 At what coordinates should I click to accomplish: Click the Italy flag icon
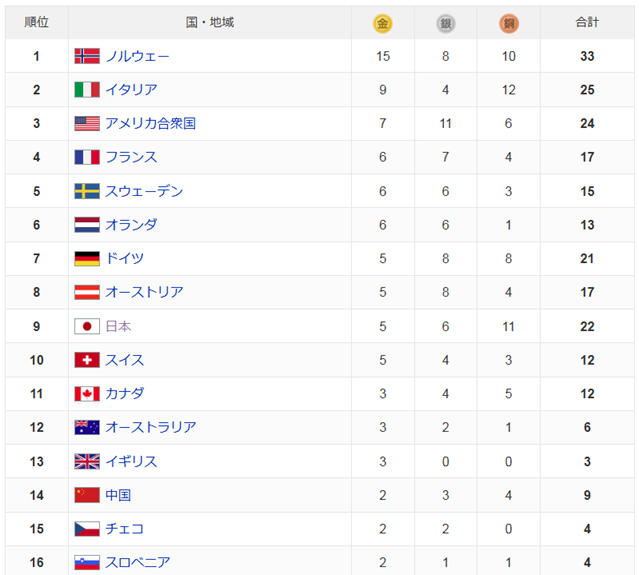click(x=87, y=90)
